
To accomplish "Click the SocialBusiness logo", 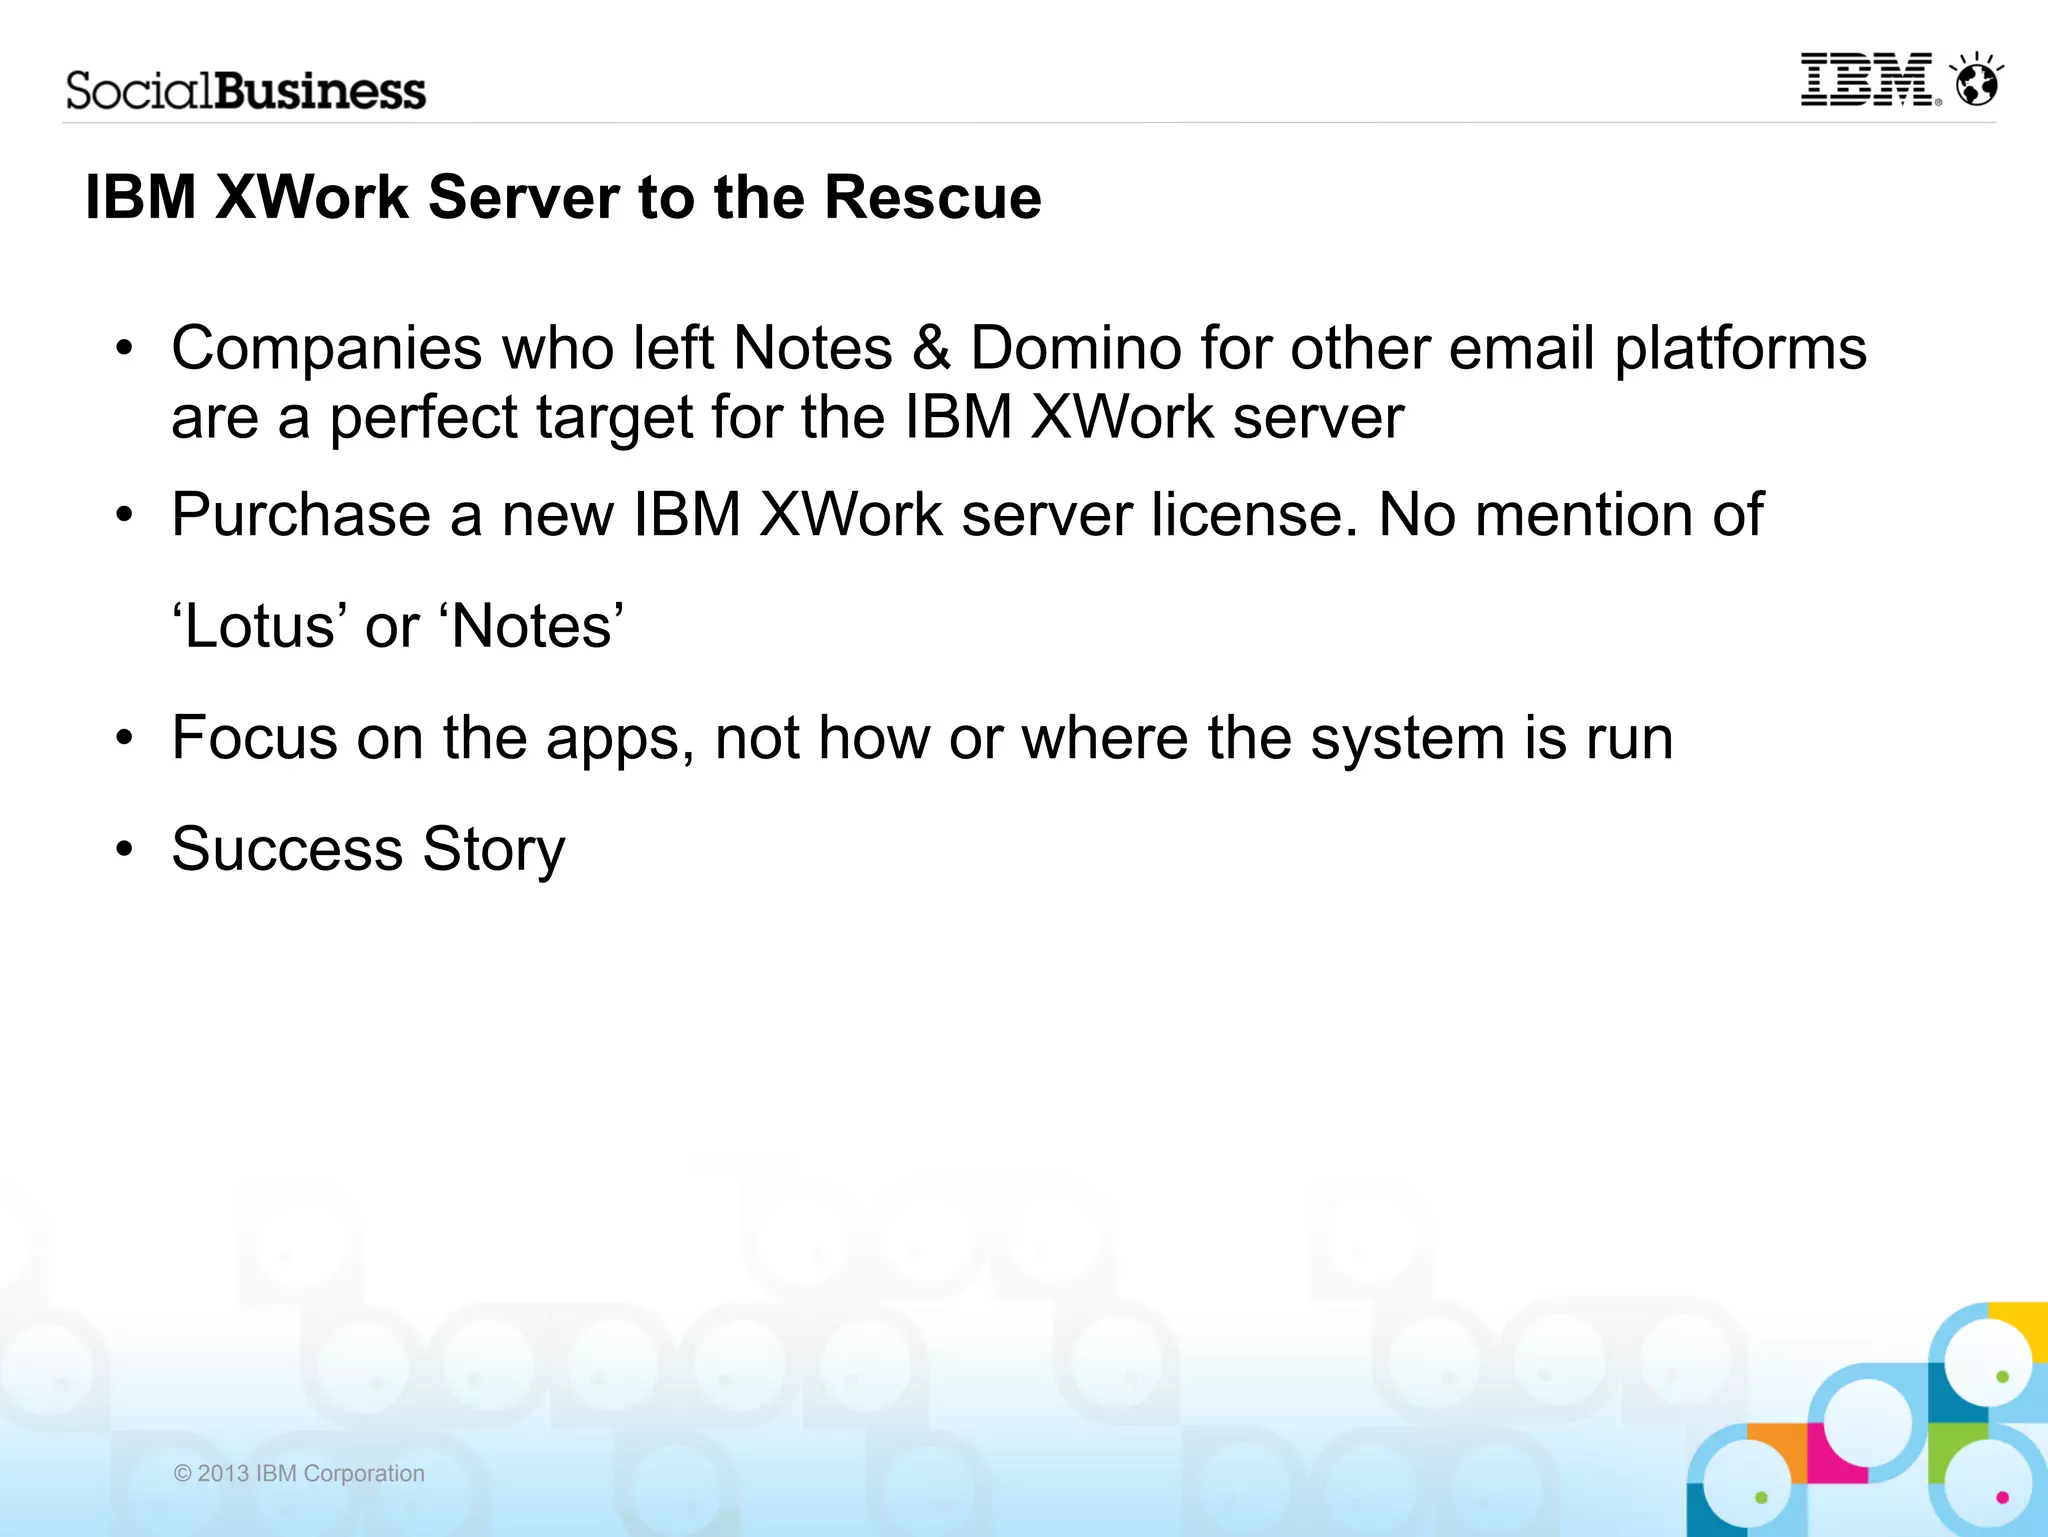I will (246, 91).
